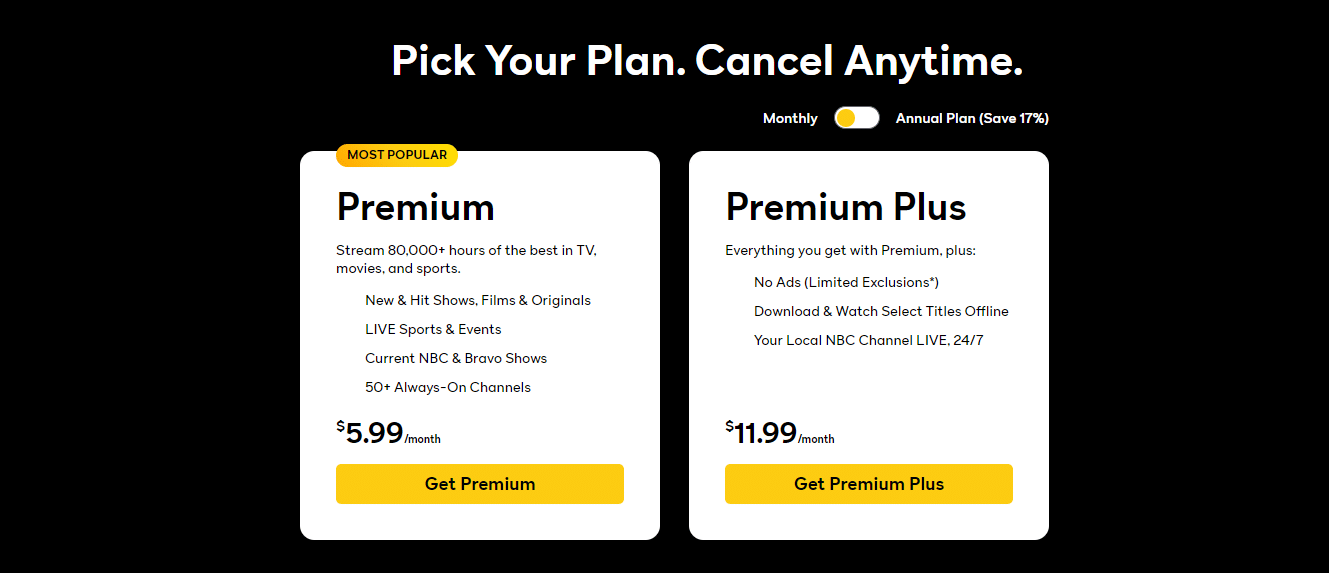Click the $5.99/month price
The height and width of the screenshot is (573, 1329).
tap(388, 433)
